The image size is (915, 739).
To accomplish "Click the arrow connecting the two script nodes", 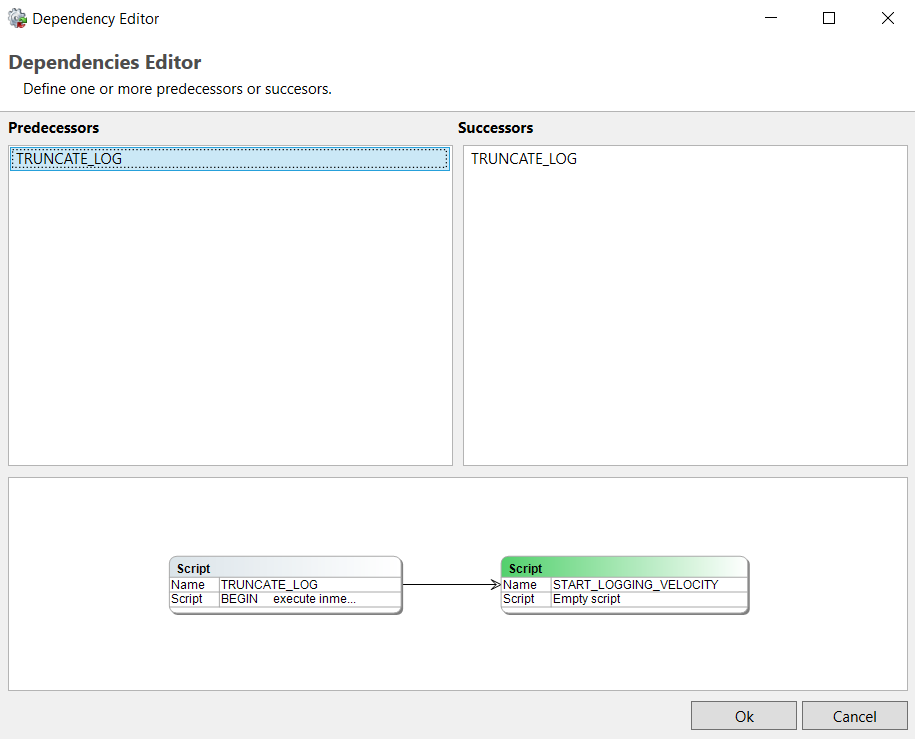I will pos(450,585).
